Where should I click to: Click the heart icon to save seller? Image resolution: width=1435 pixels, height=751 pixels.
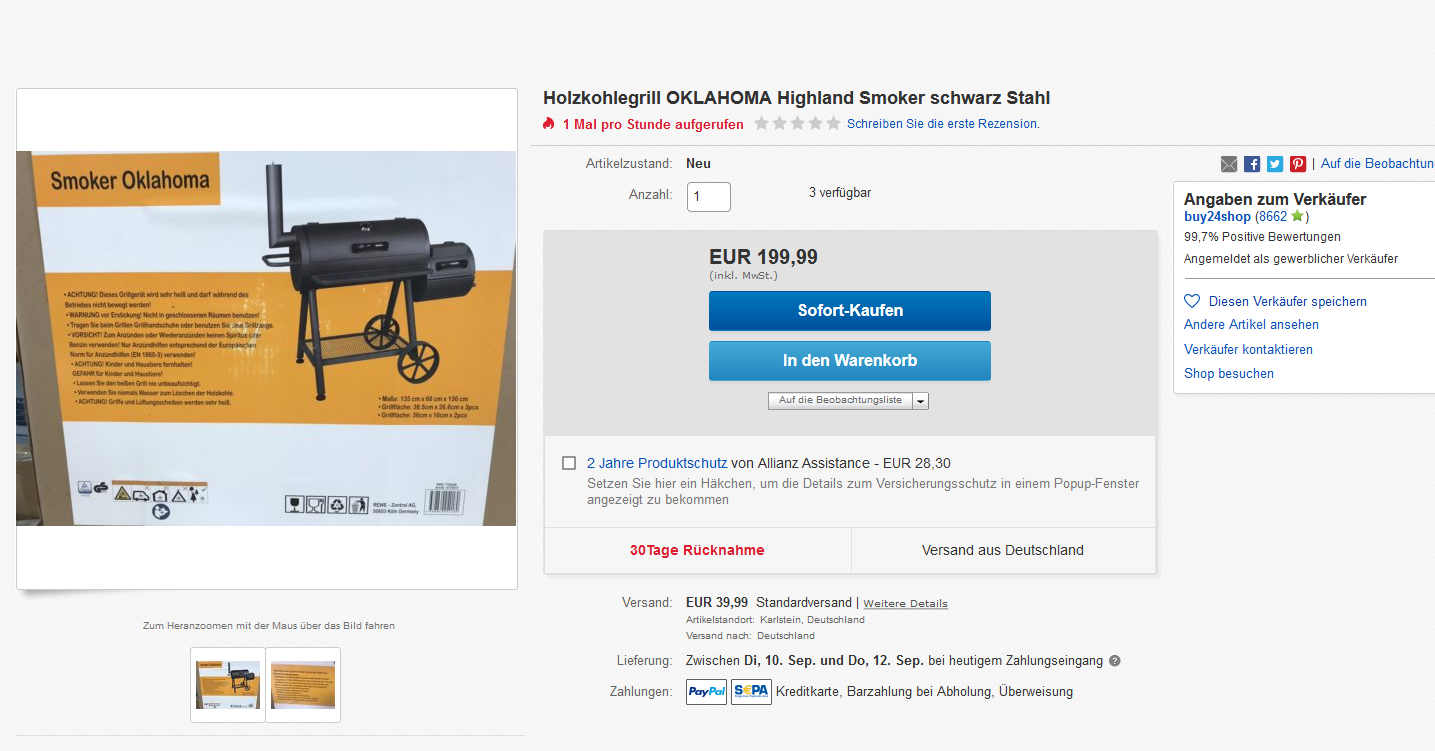(1192, 301)
